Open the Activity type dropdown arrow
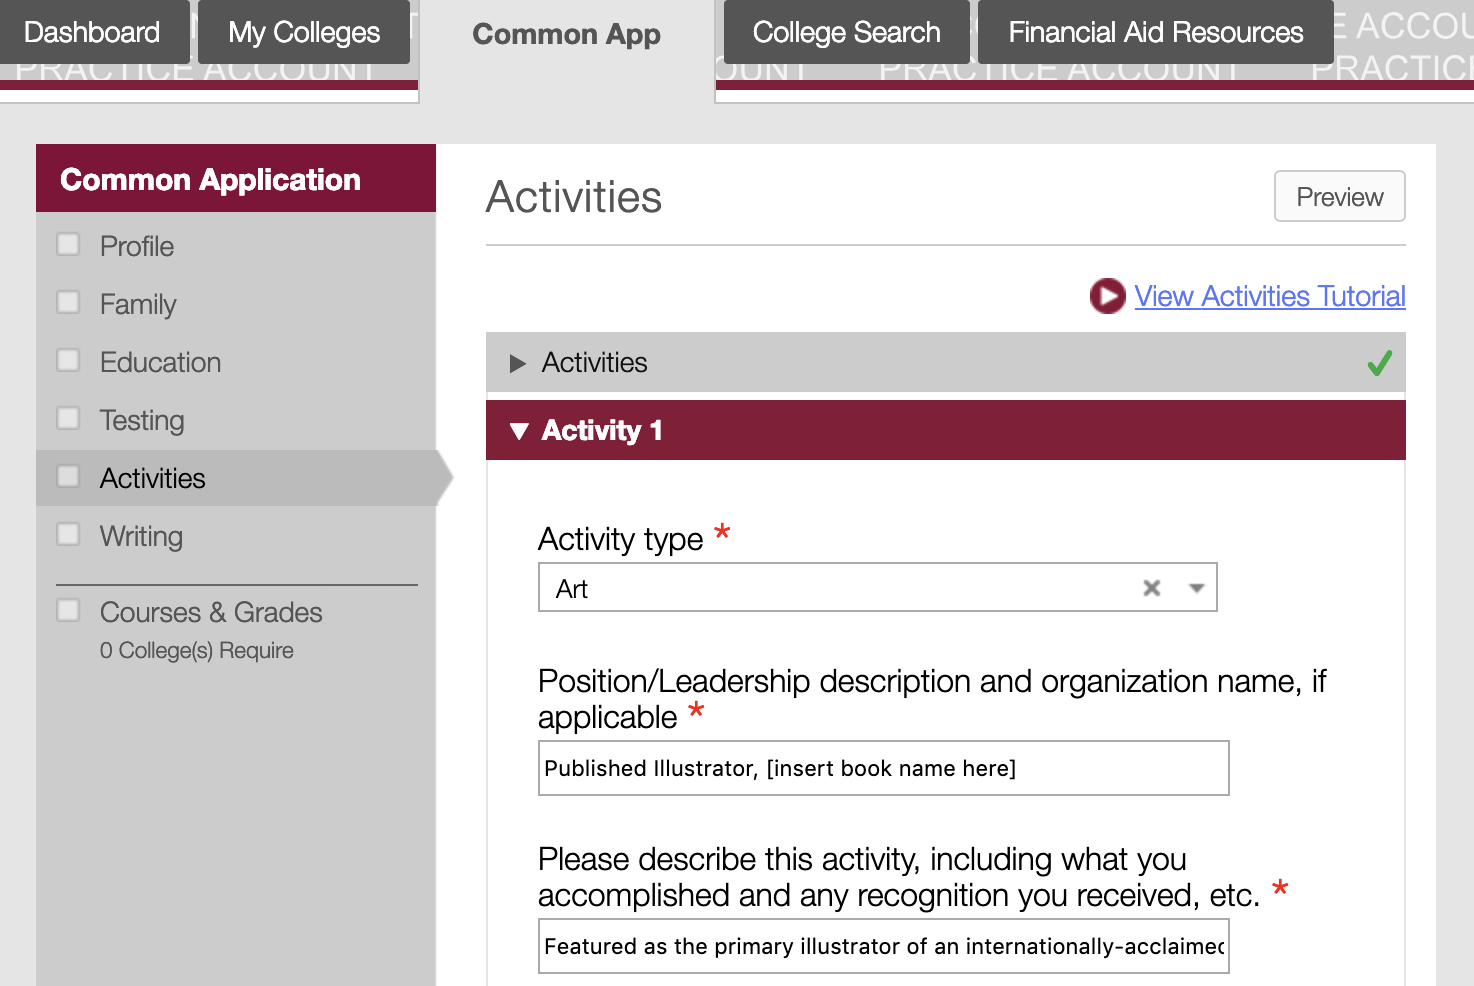Viewport: 1474px width, 986px height. pos(1196,588)
